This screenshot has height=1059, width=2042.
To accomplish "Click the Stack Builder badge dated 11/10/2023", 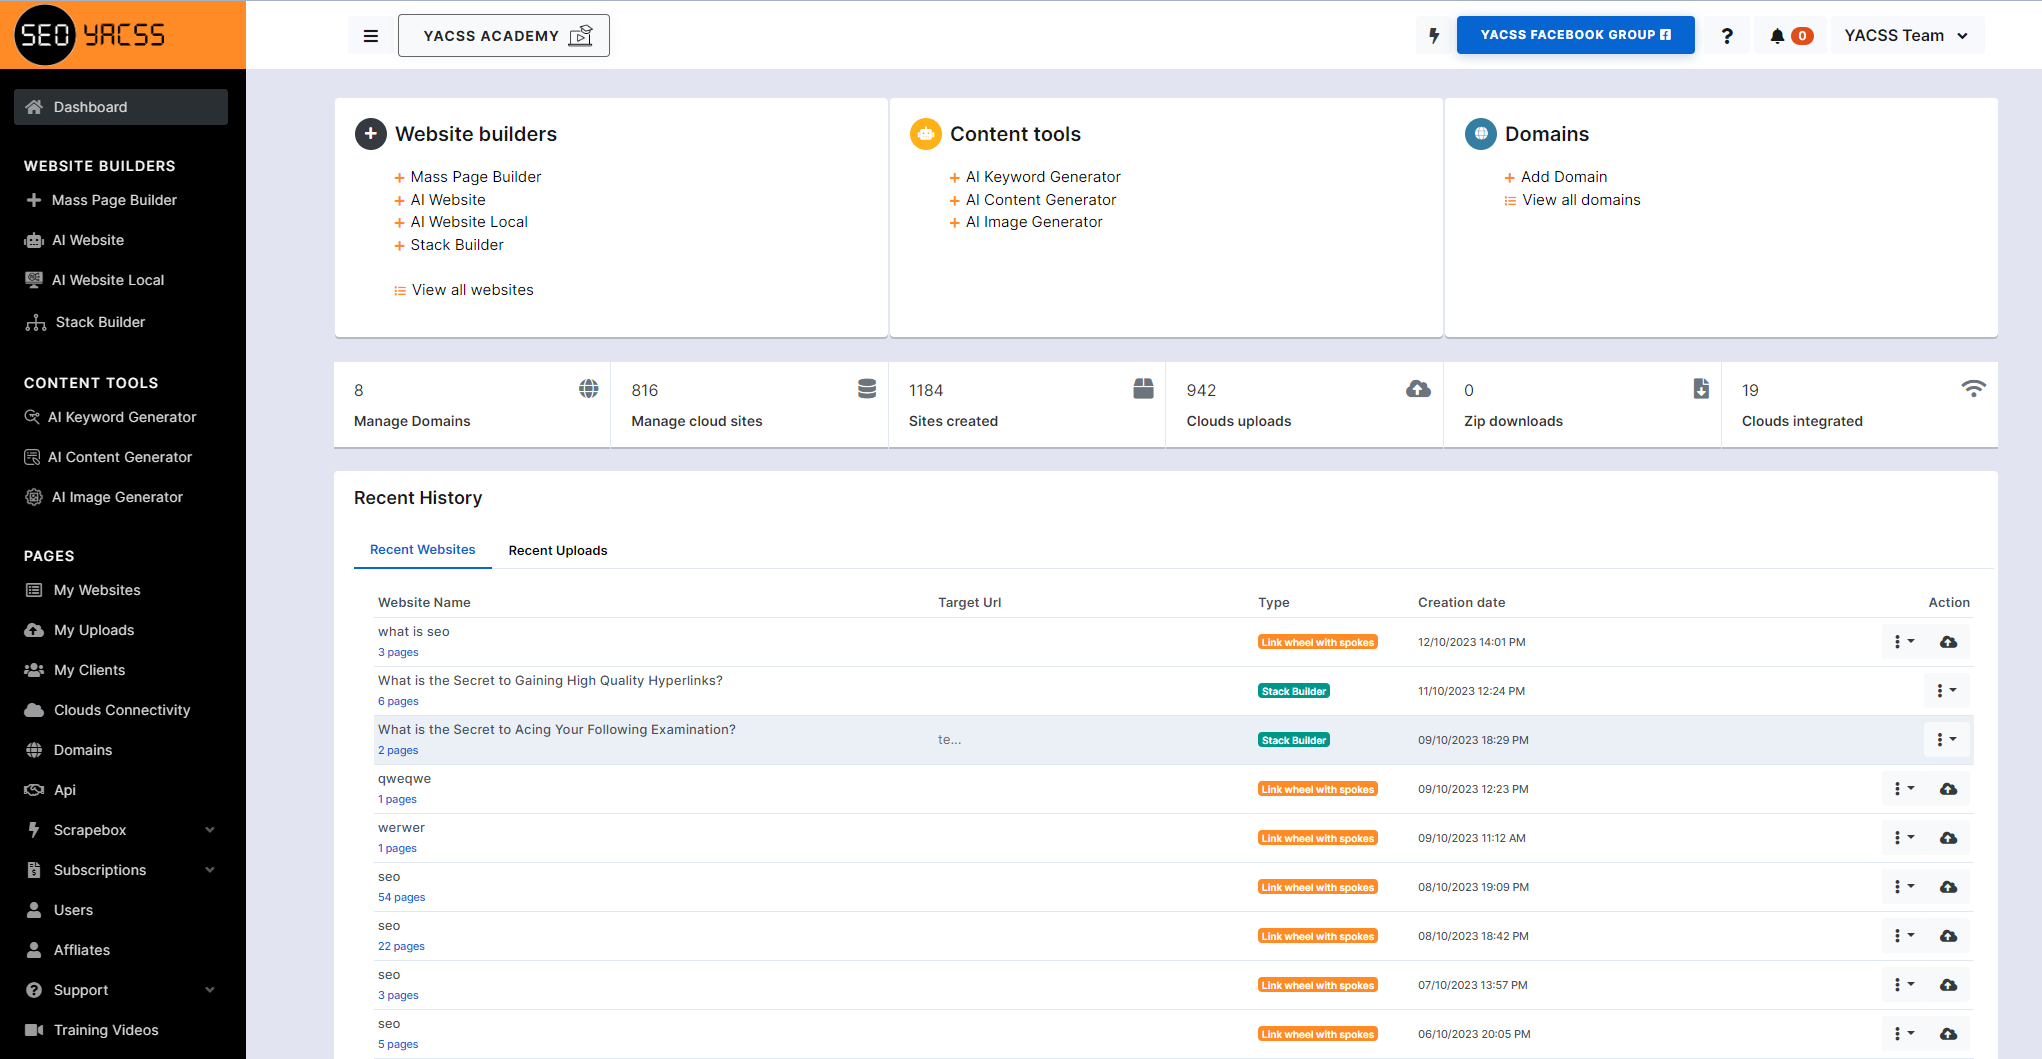I will coord(1294,691).
